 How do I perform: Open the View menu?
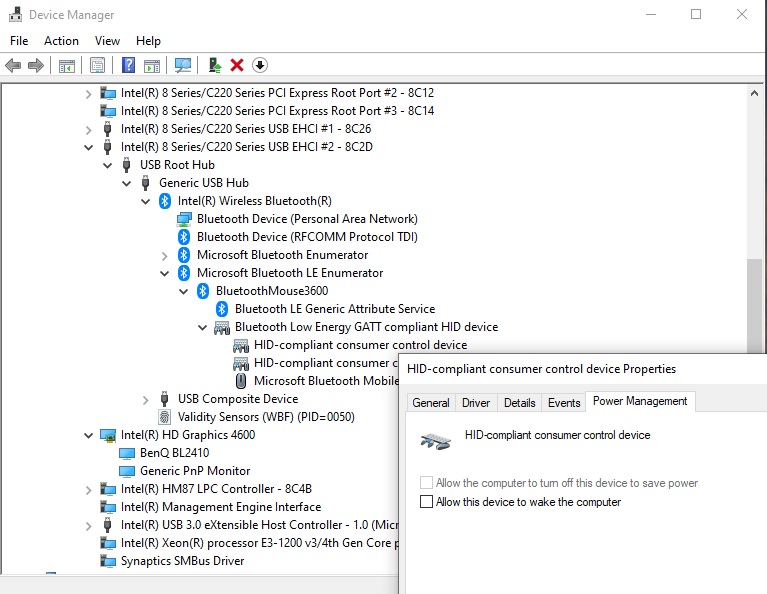coord(107,41)
